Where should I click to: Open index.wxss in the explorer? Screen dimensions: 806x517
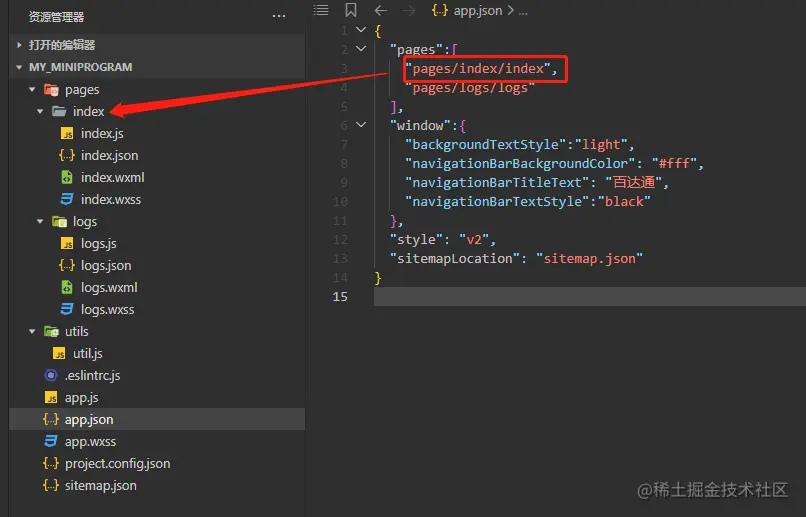click(111, 199)
